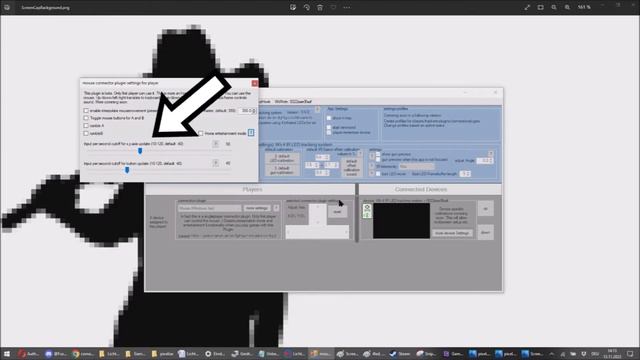Tick the fourth checkbox in the plugin settings dialog
Image resolution: width=640 pixels, height=360 pixels.
coord(86,133)
